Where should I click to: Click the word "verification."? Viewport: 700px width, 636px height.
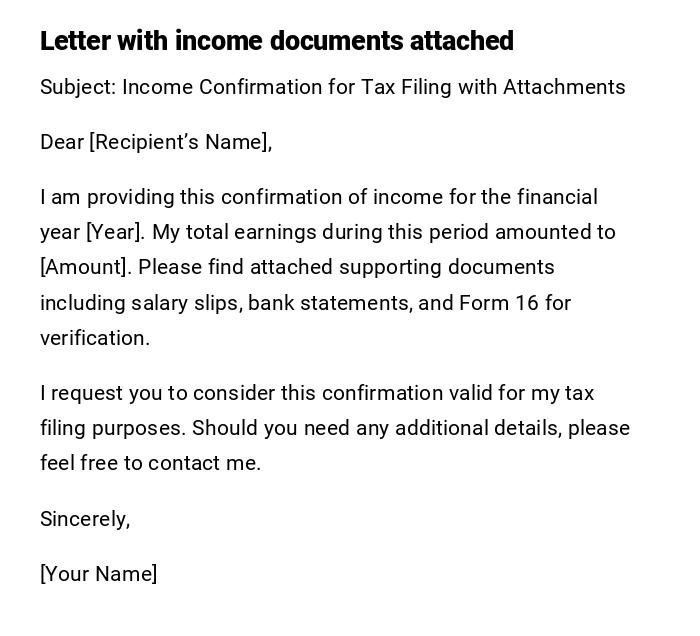tap(95, 338)
